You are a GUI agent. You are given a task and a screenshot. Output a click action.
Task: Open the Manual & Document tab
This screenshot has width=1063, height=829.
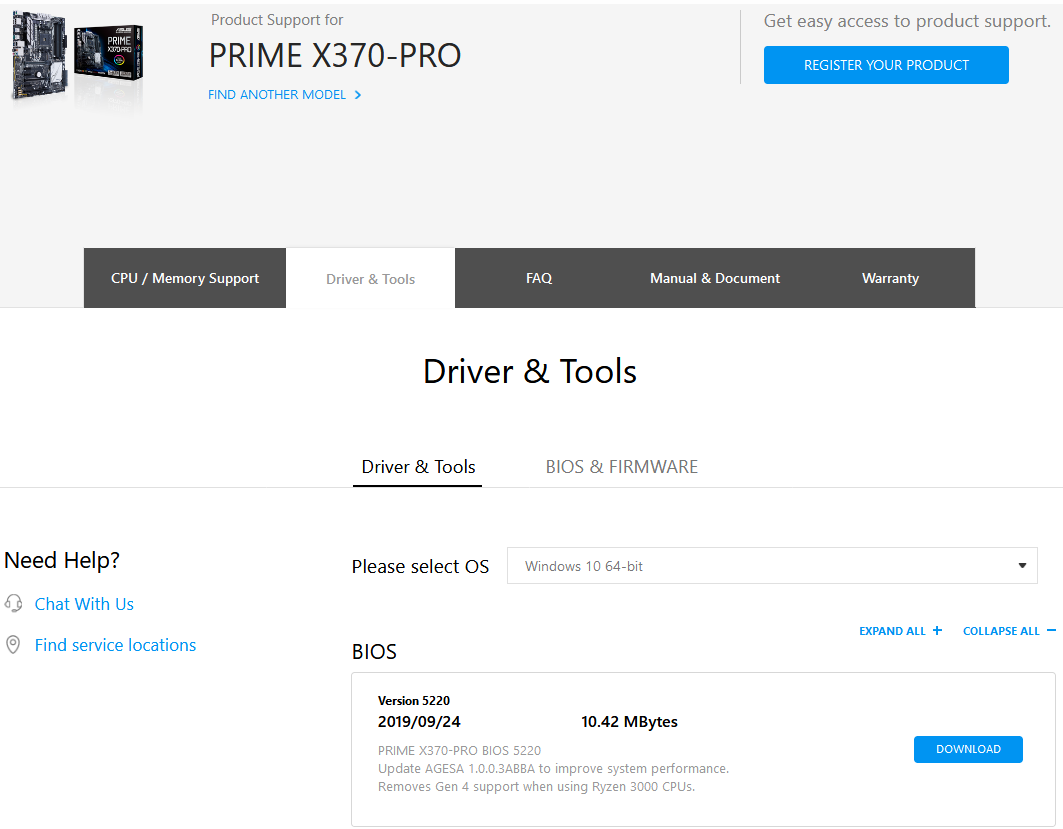click(715, 278)
